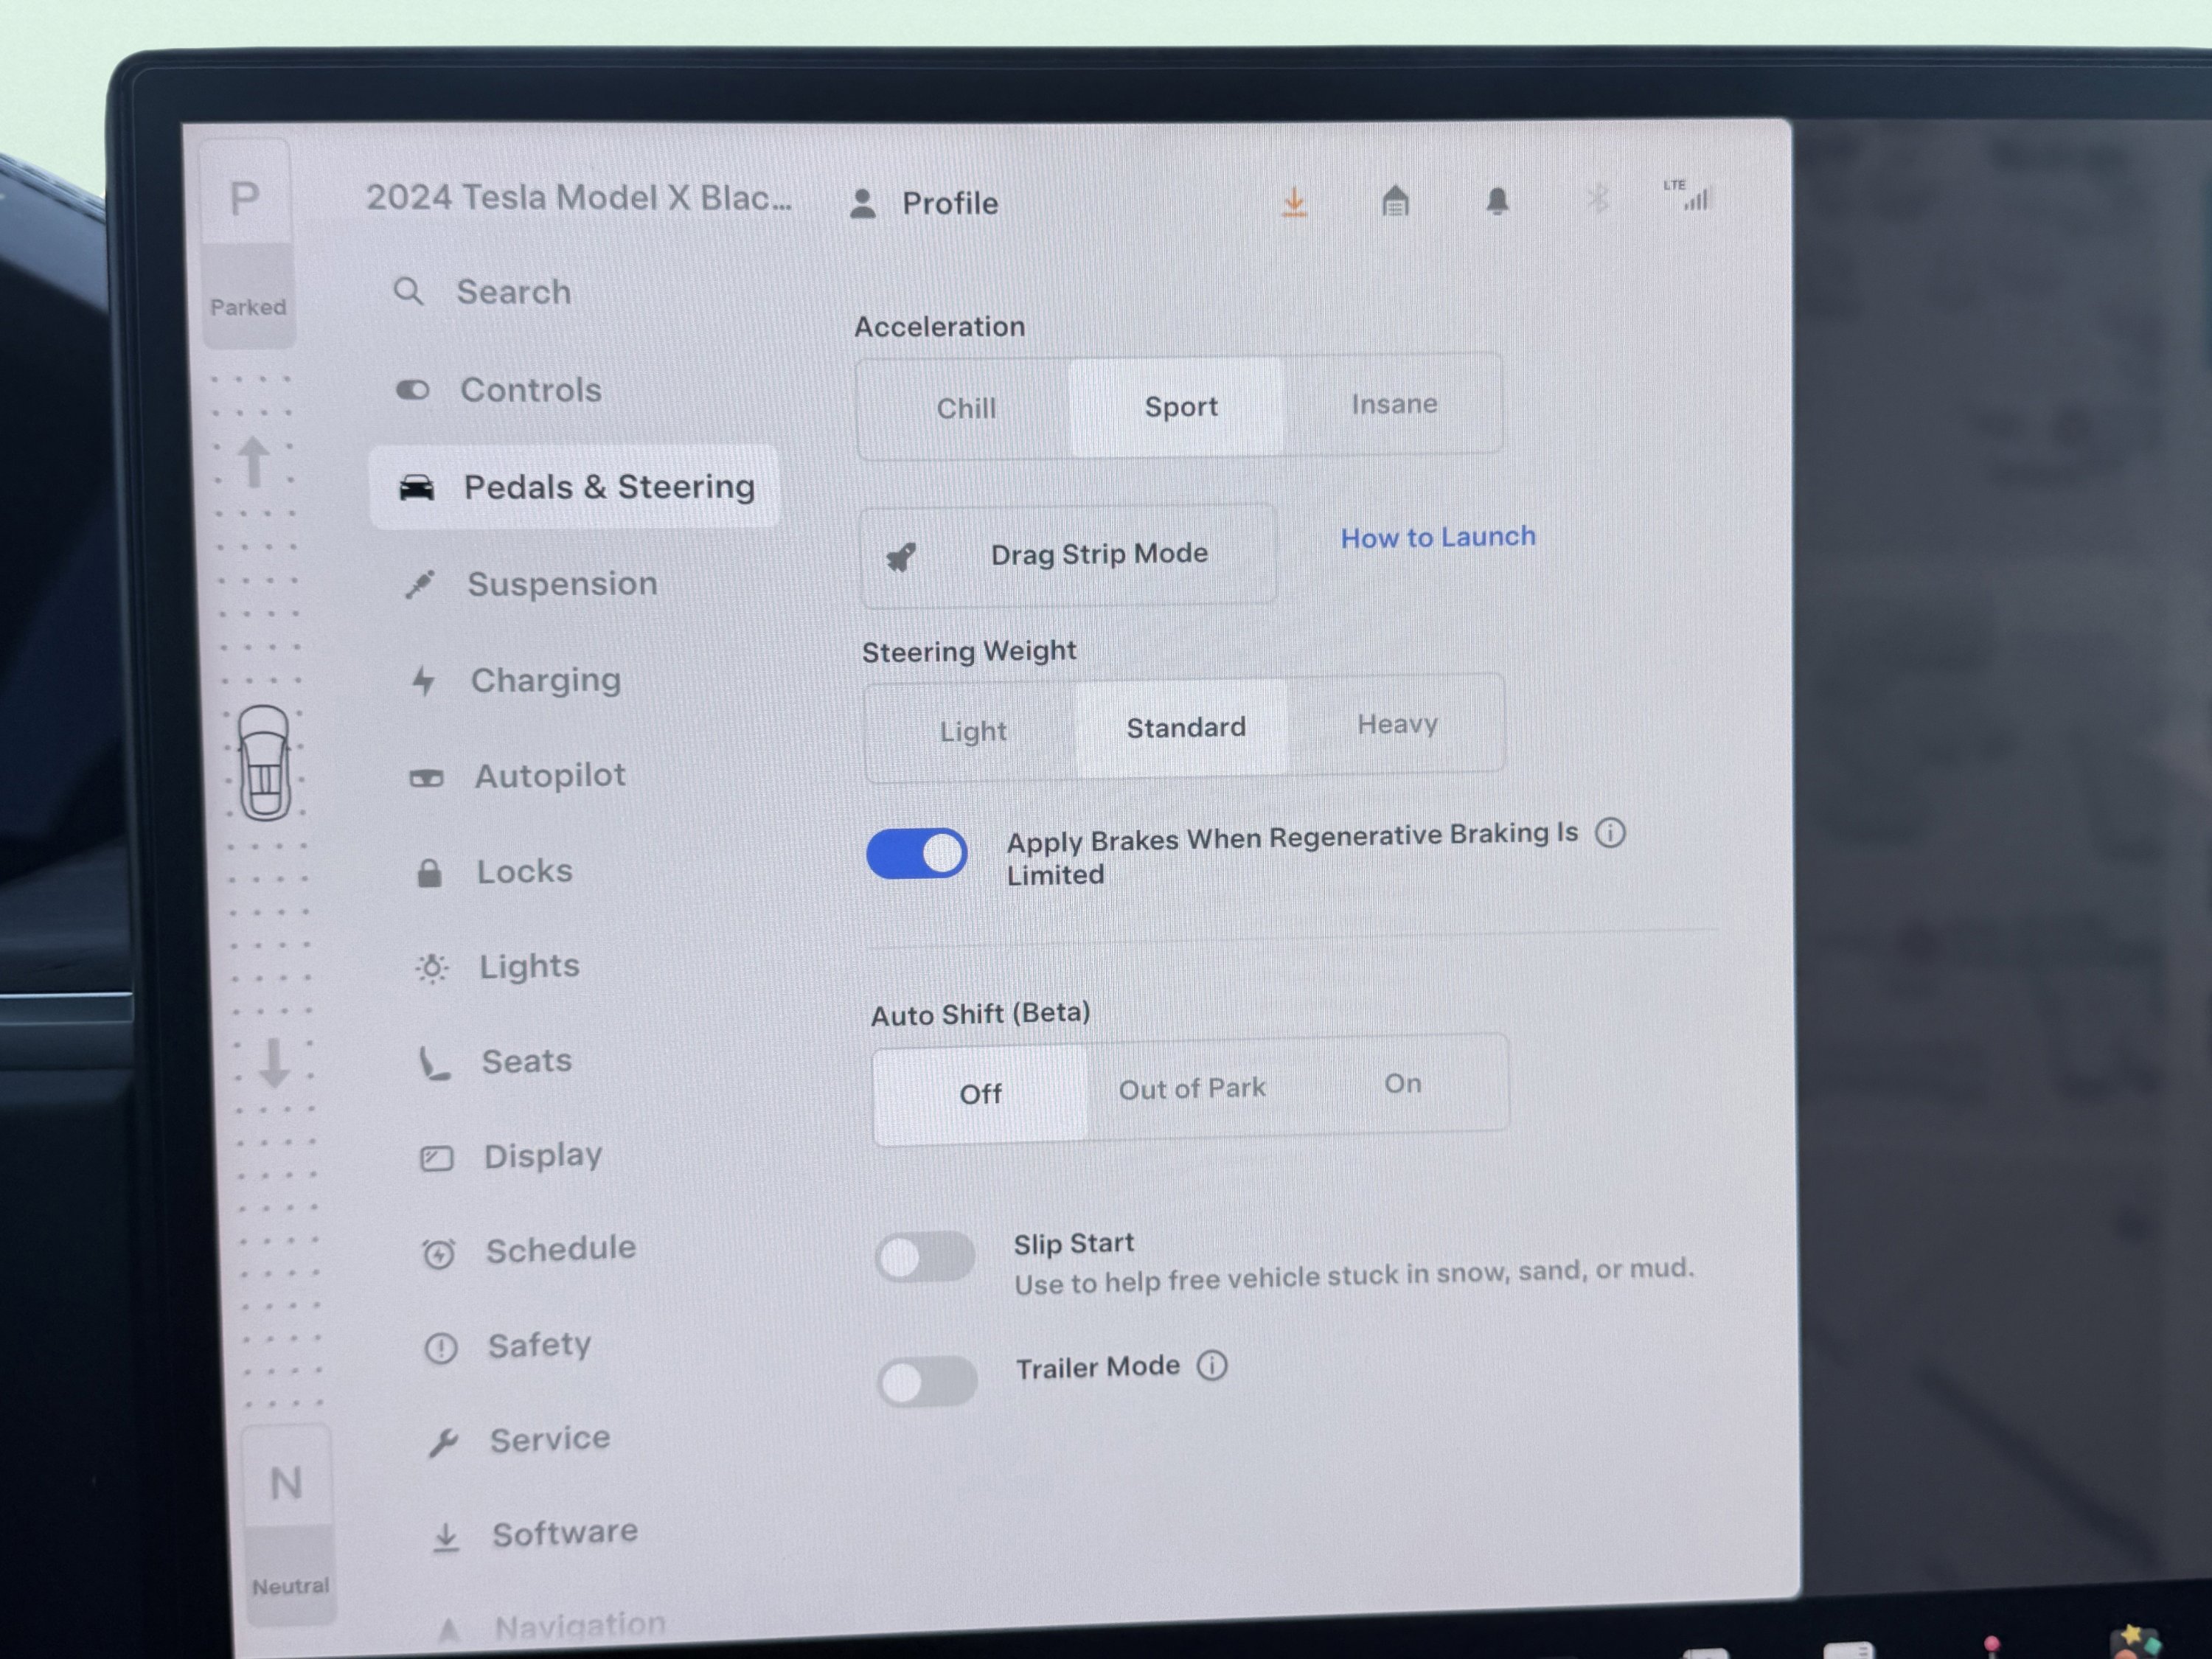Click the Software download arrow icon
Viewport: 2212px width, 1659px height.
pos(446,1537)
